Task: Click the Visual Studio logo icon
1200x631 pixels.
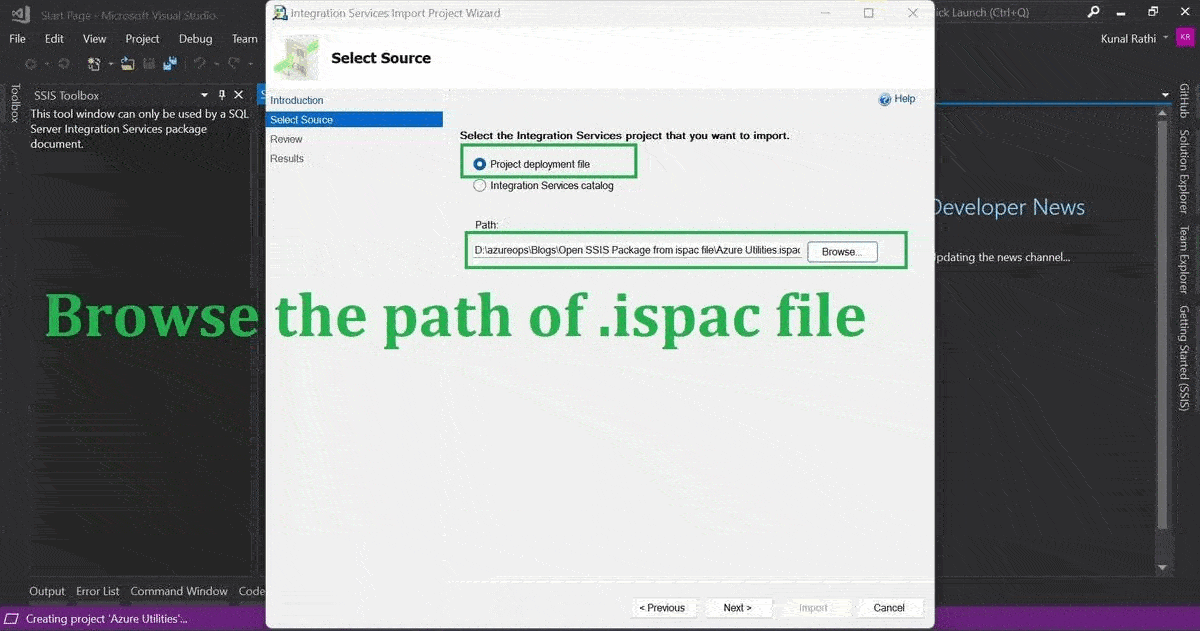Action: pos(20,14)
